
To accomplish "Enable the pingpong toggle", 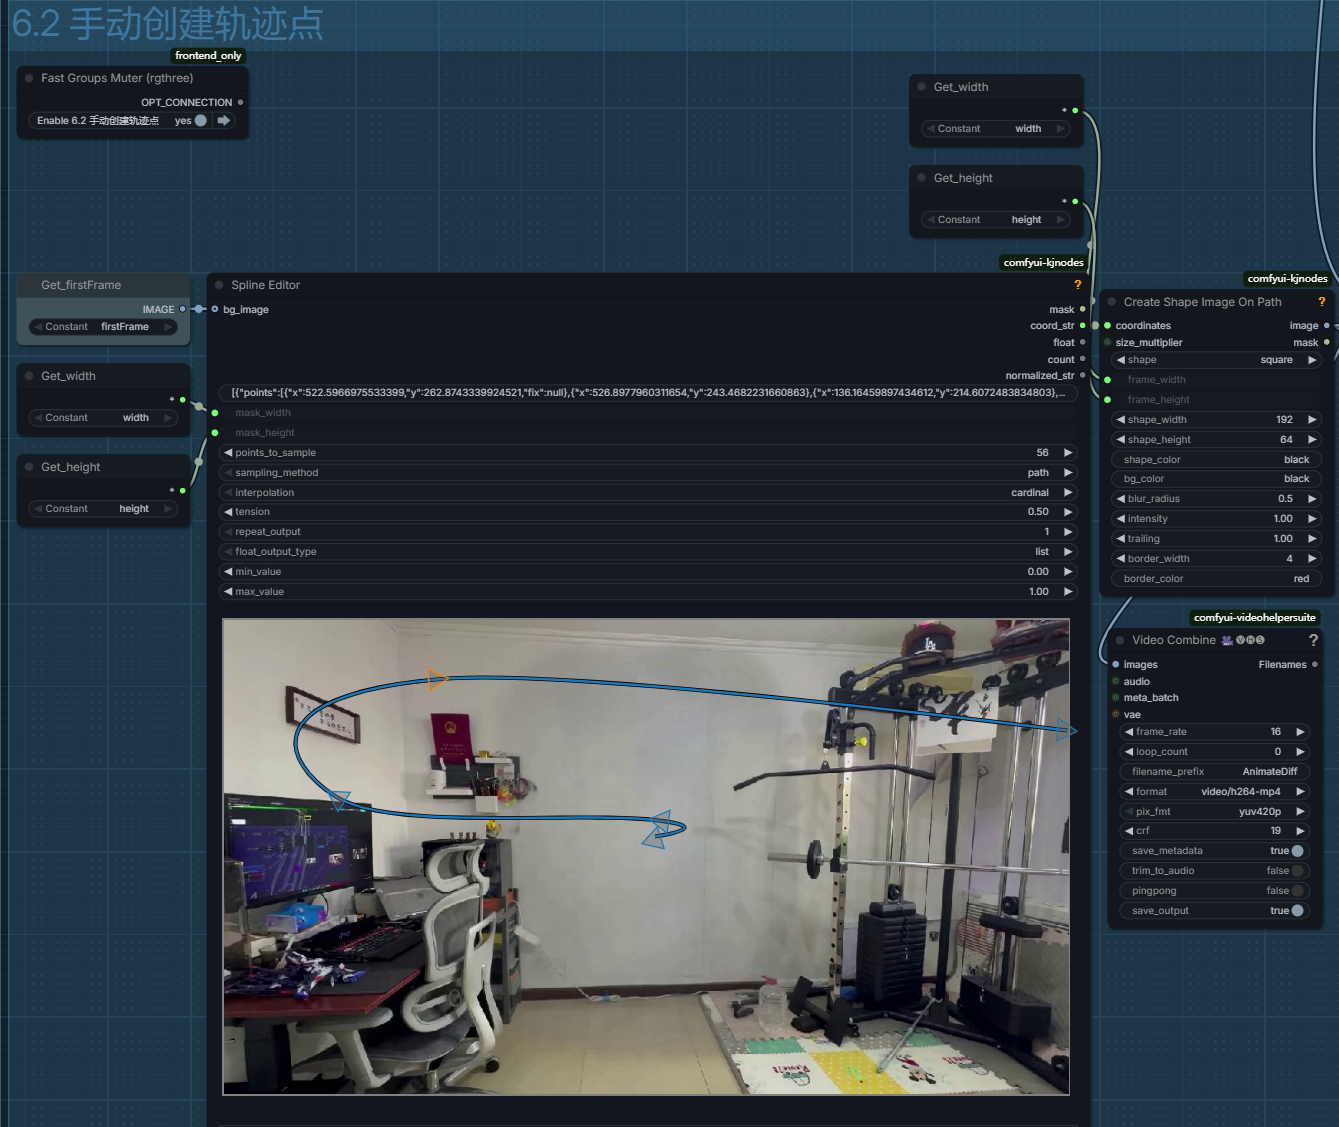I will coord(1297,891).
